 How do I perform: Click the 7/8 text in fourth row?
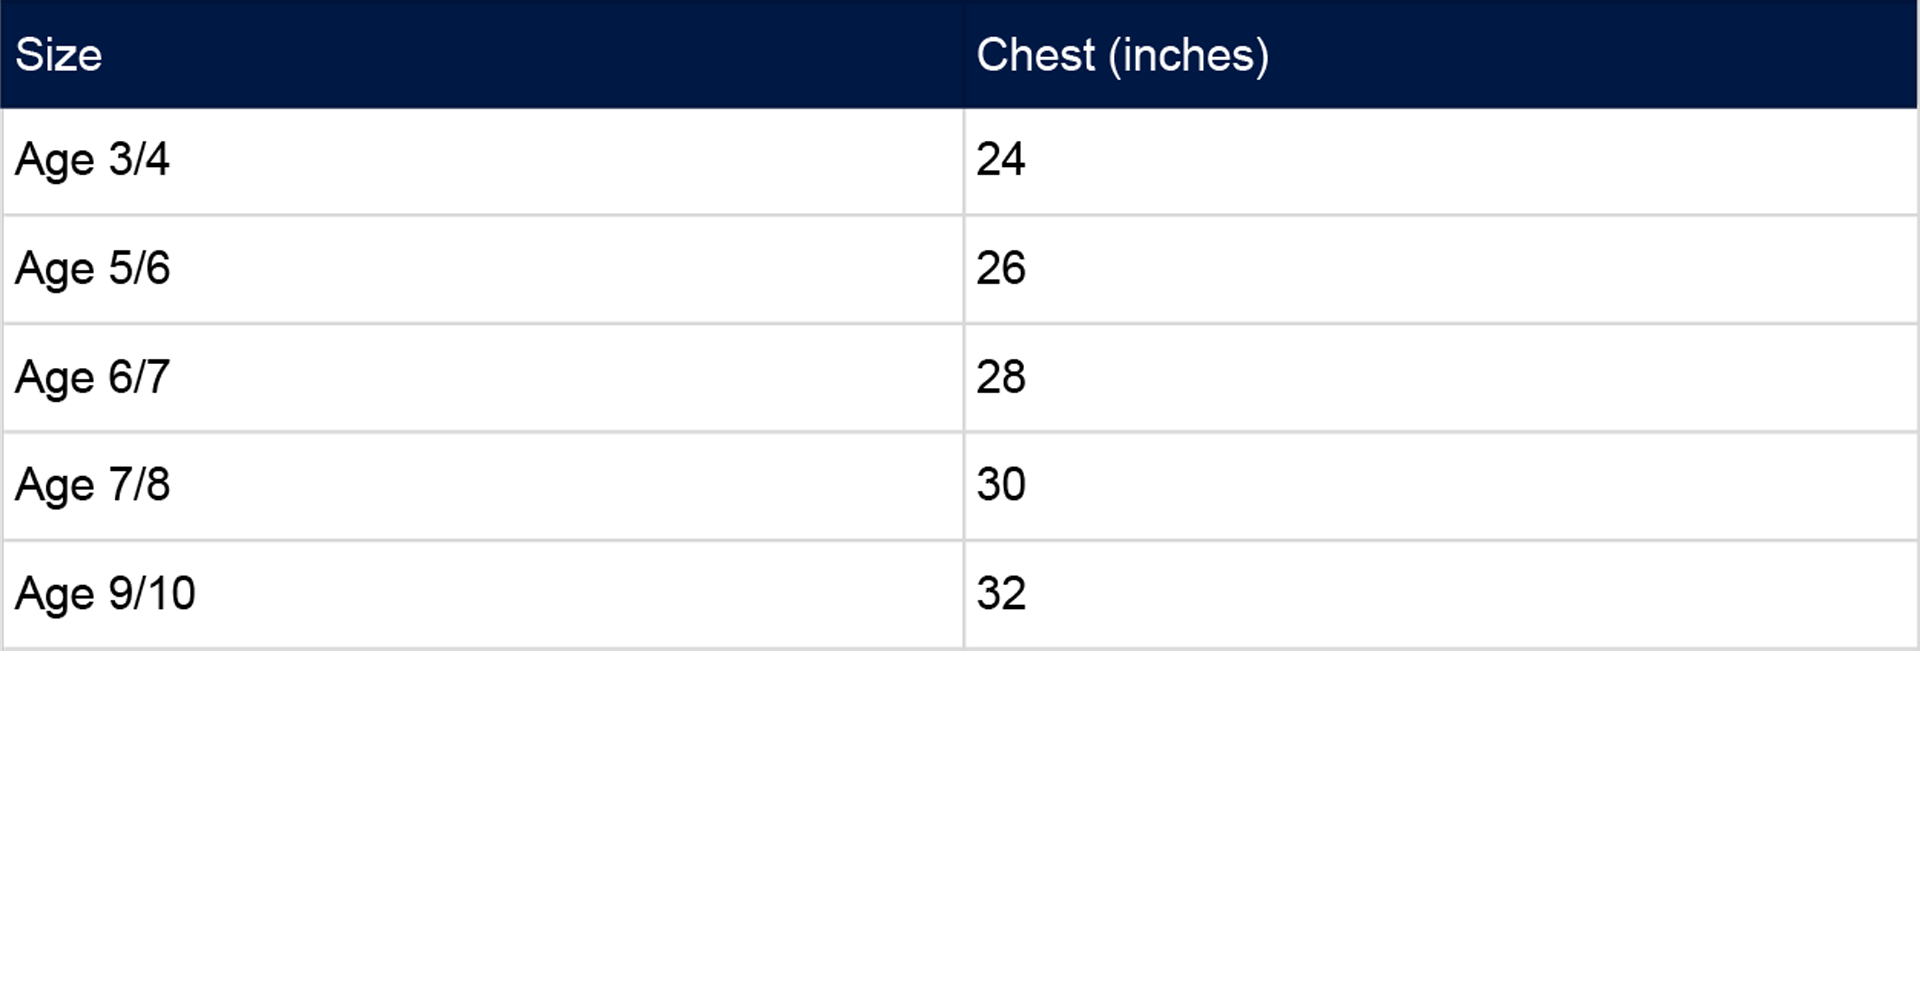[x=139, y=484]
